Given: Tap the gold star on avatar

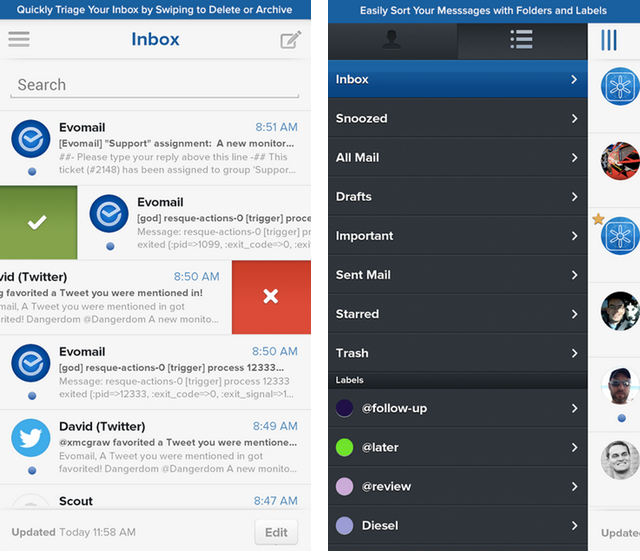Looking at the screenshot, I should pos(598,219).
